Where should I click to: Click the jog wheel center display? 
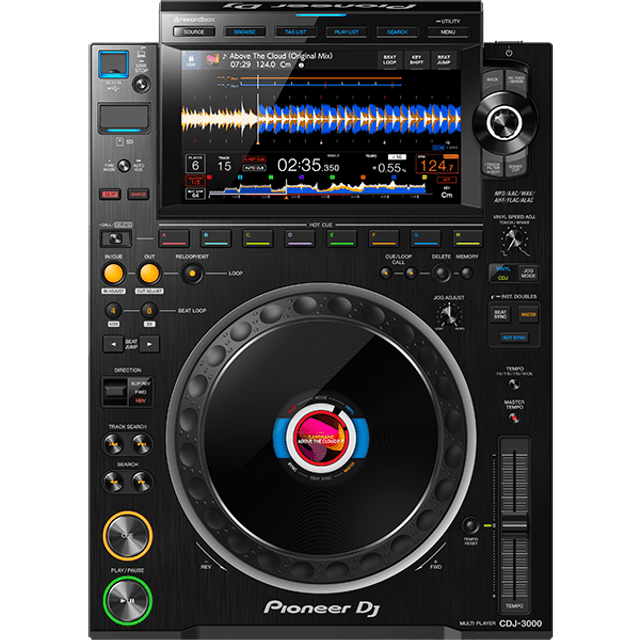pyautogui.click(x=321, y=438)
